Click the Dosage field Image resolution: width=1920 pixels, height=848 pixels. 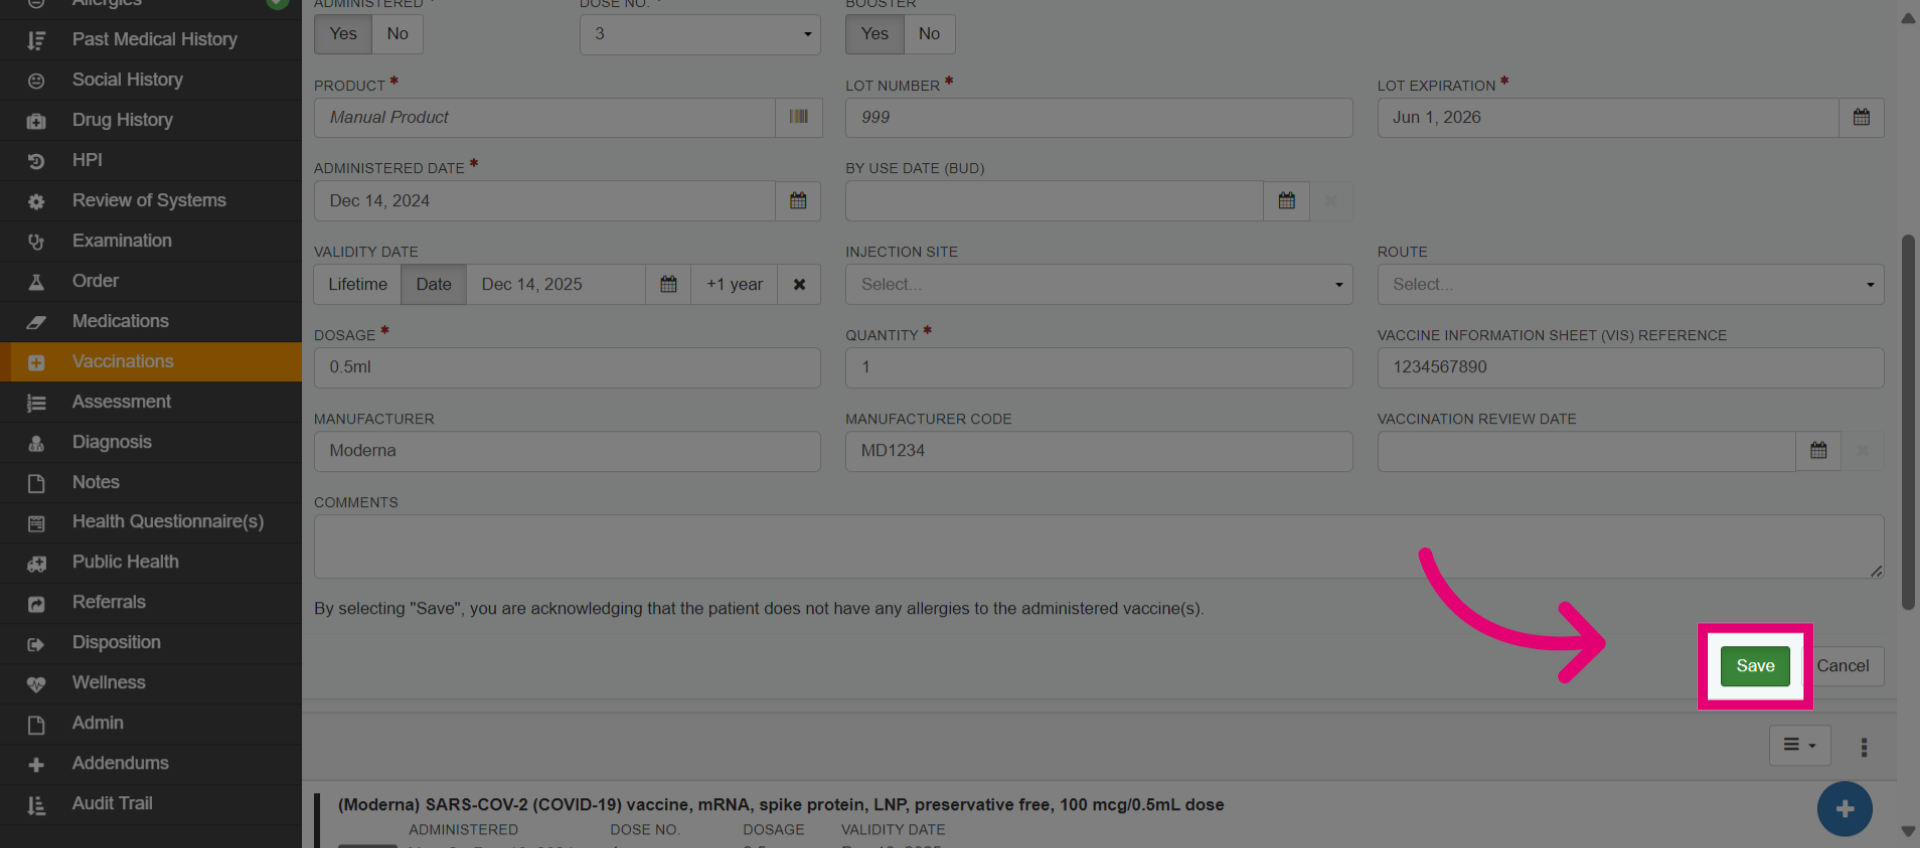pos(567,367)
